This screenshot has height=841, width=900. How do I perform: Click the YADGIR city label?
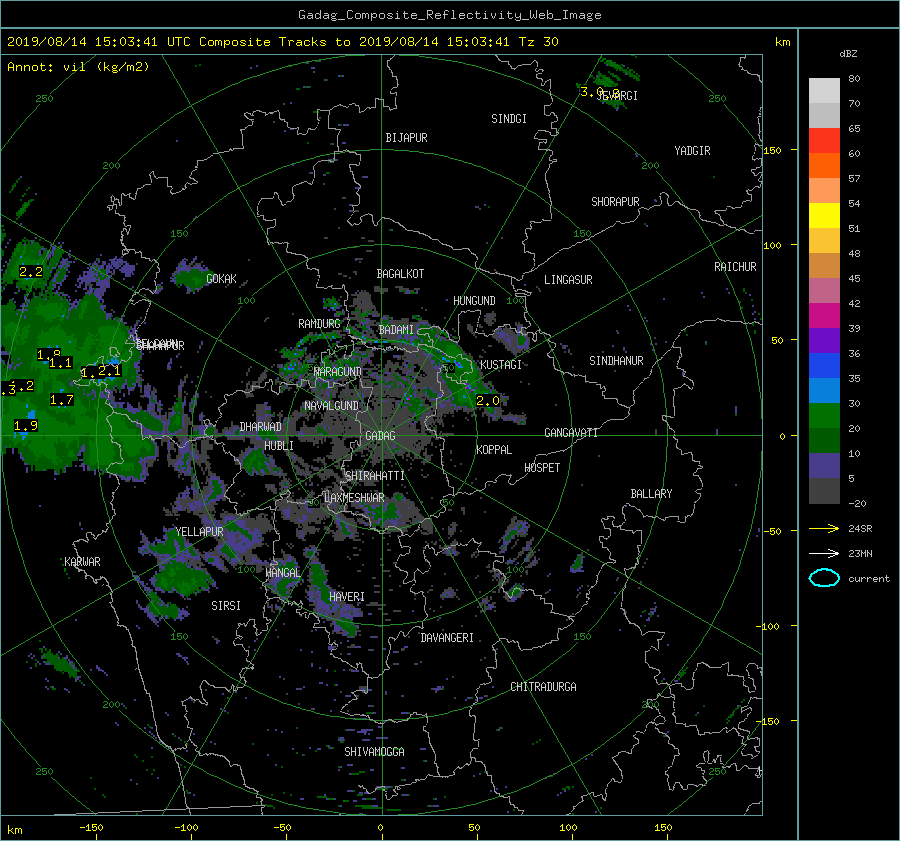[x=692, y=151]
